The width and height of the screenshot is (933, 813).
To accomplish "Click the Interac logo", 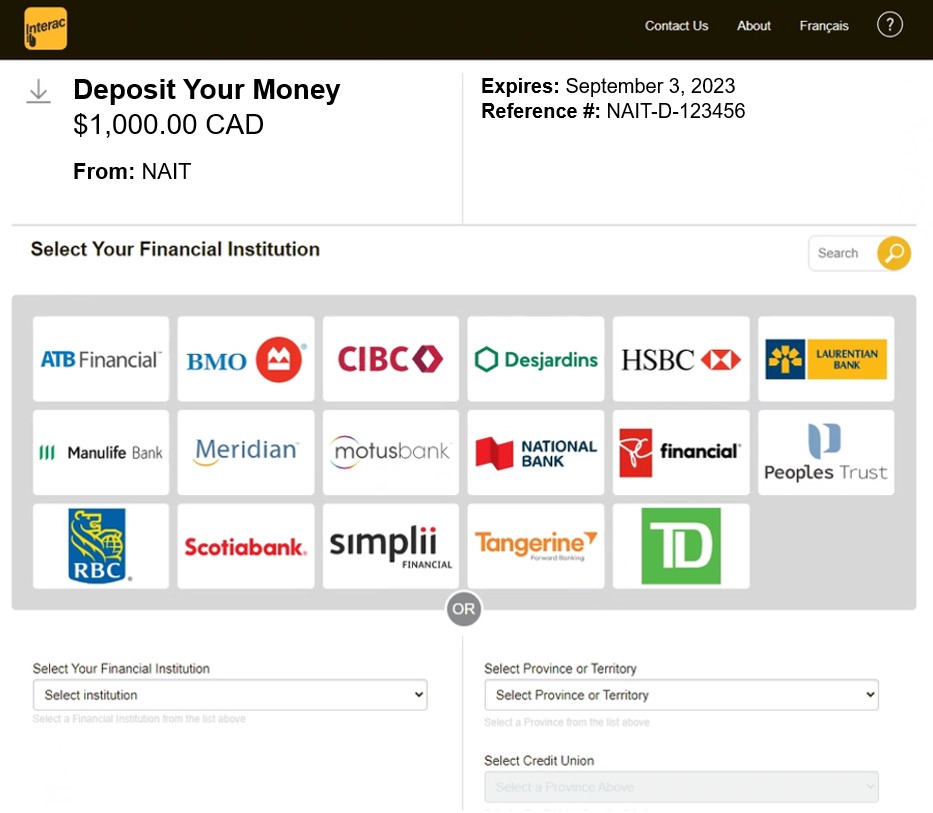I will [x=44, y=28].
